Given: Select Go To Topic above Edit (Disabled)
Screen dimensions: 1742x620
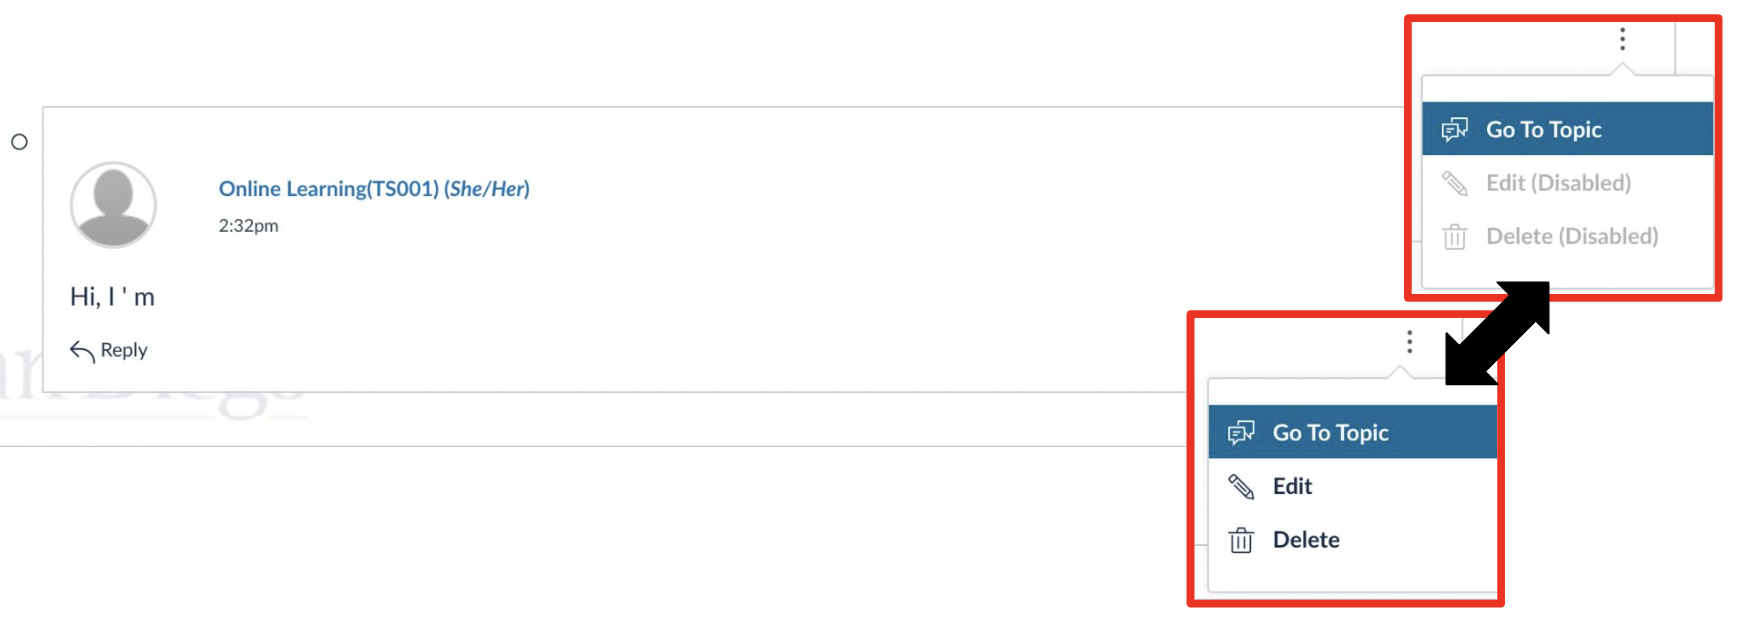Looking at the screenshot, I should coord(1543,130).
